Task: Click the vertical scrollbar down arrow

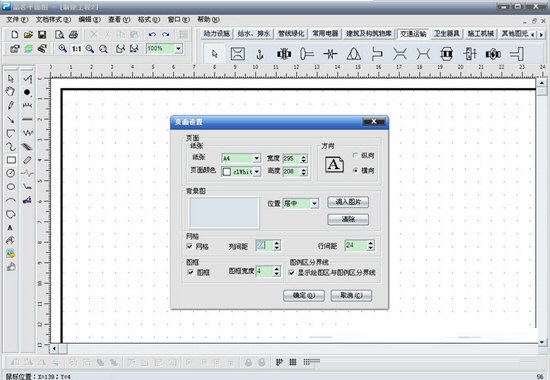Action: [542, 342]
